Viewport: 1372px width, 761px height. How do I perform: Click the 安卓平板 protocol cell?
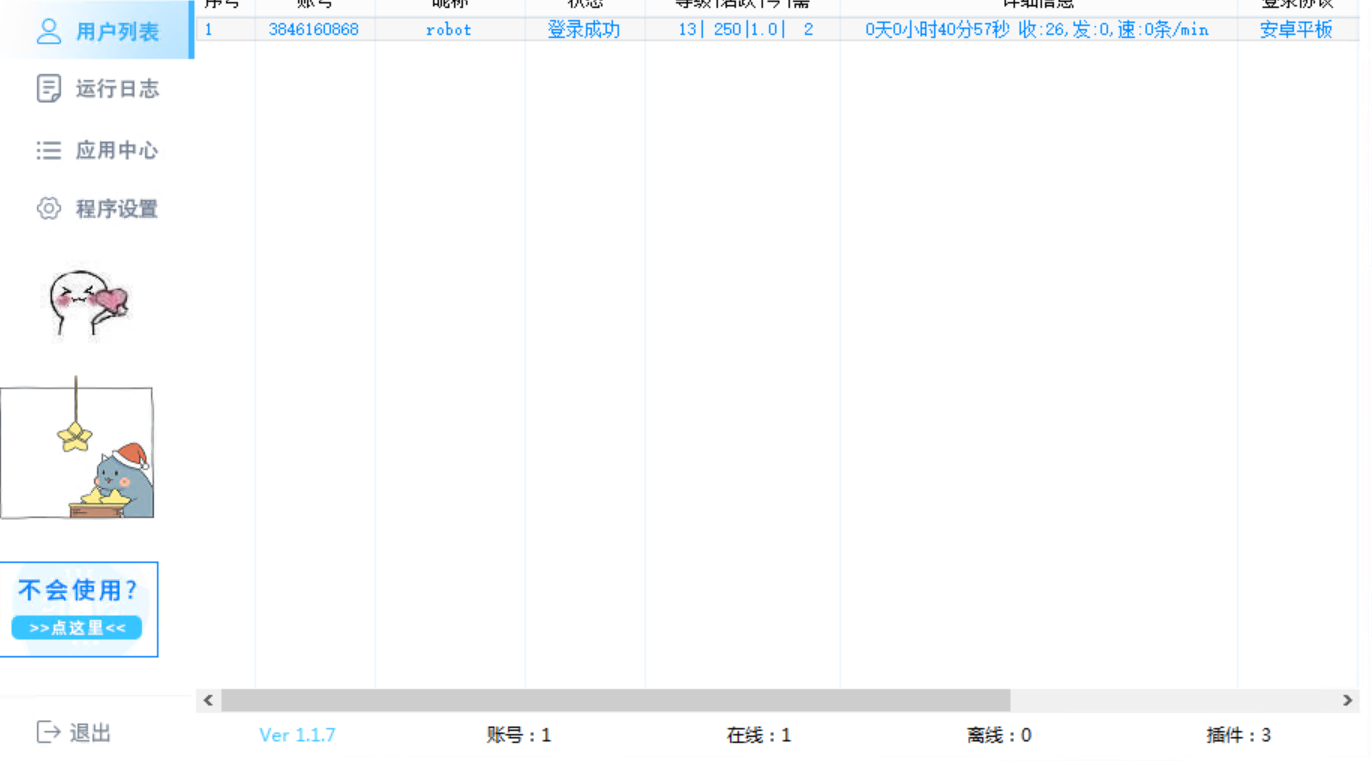point(1296,29)
